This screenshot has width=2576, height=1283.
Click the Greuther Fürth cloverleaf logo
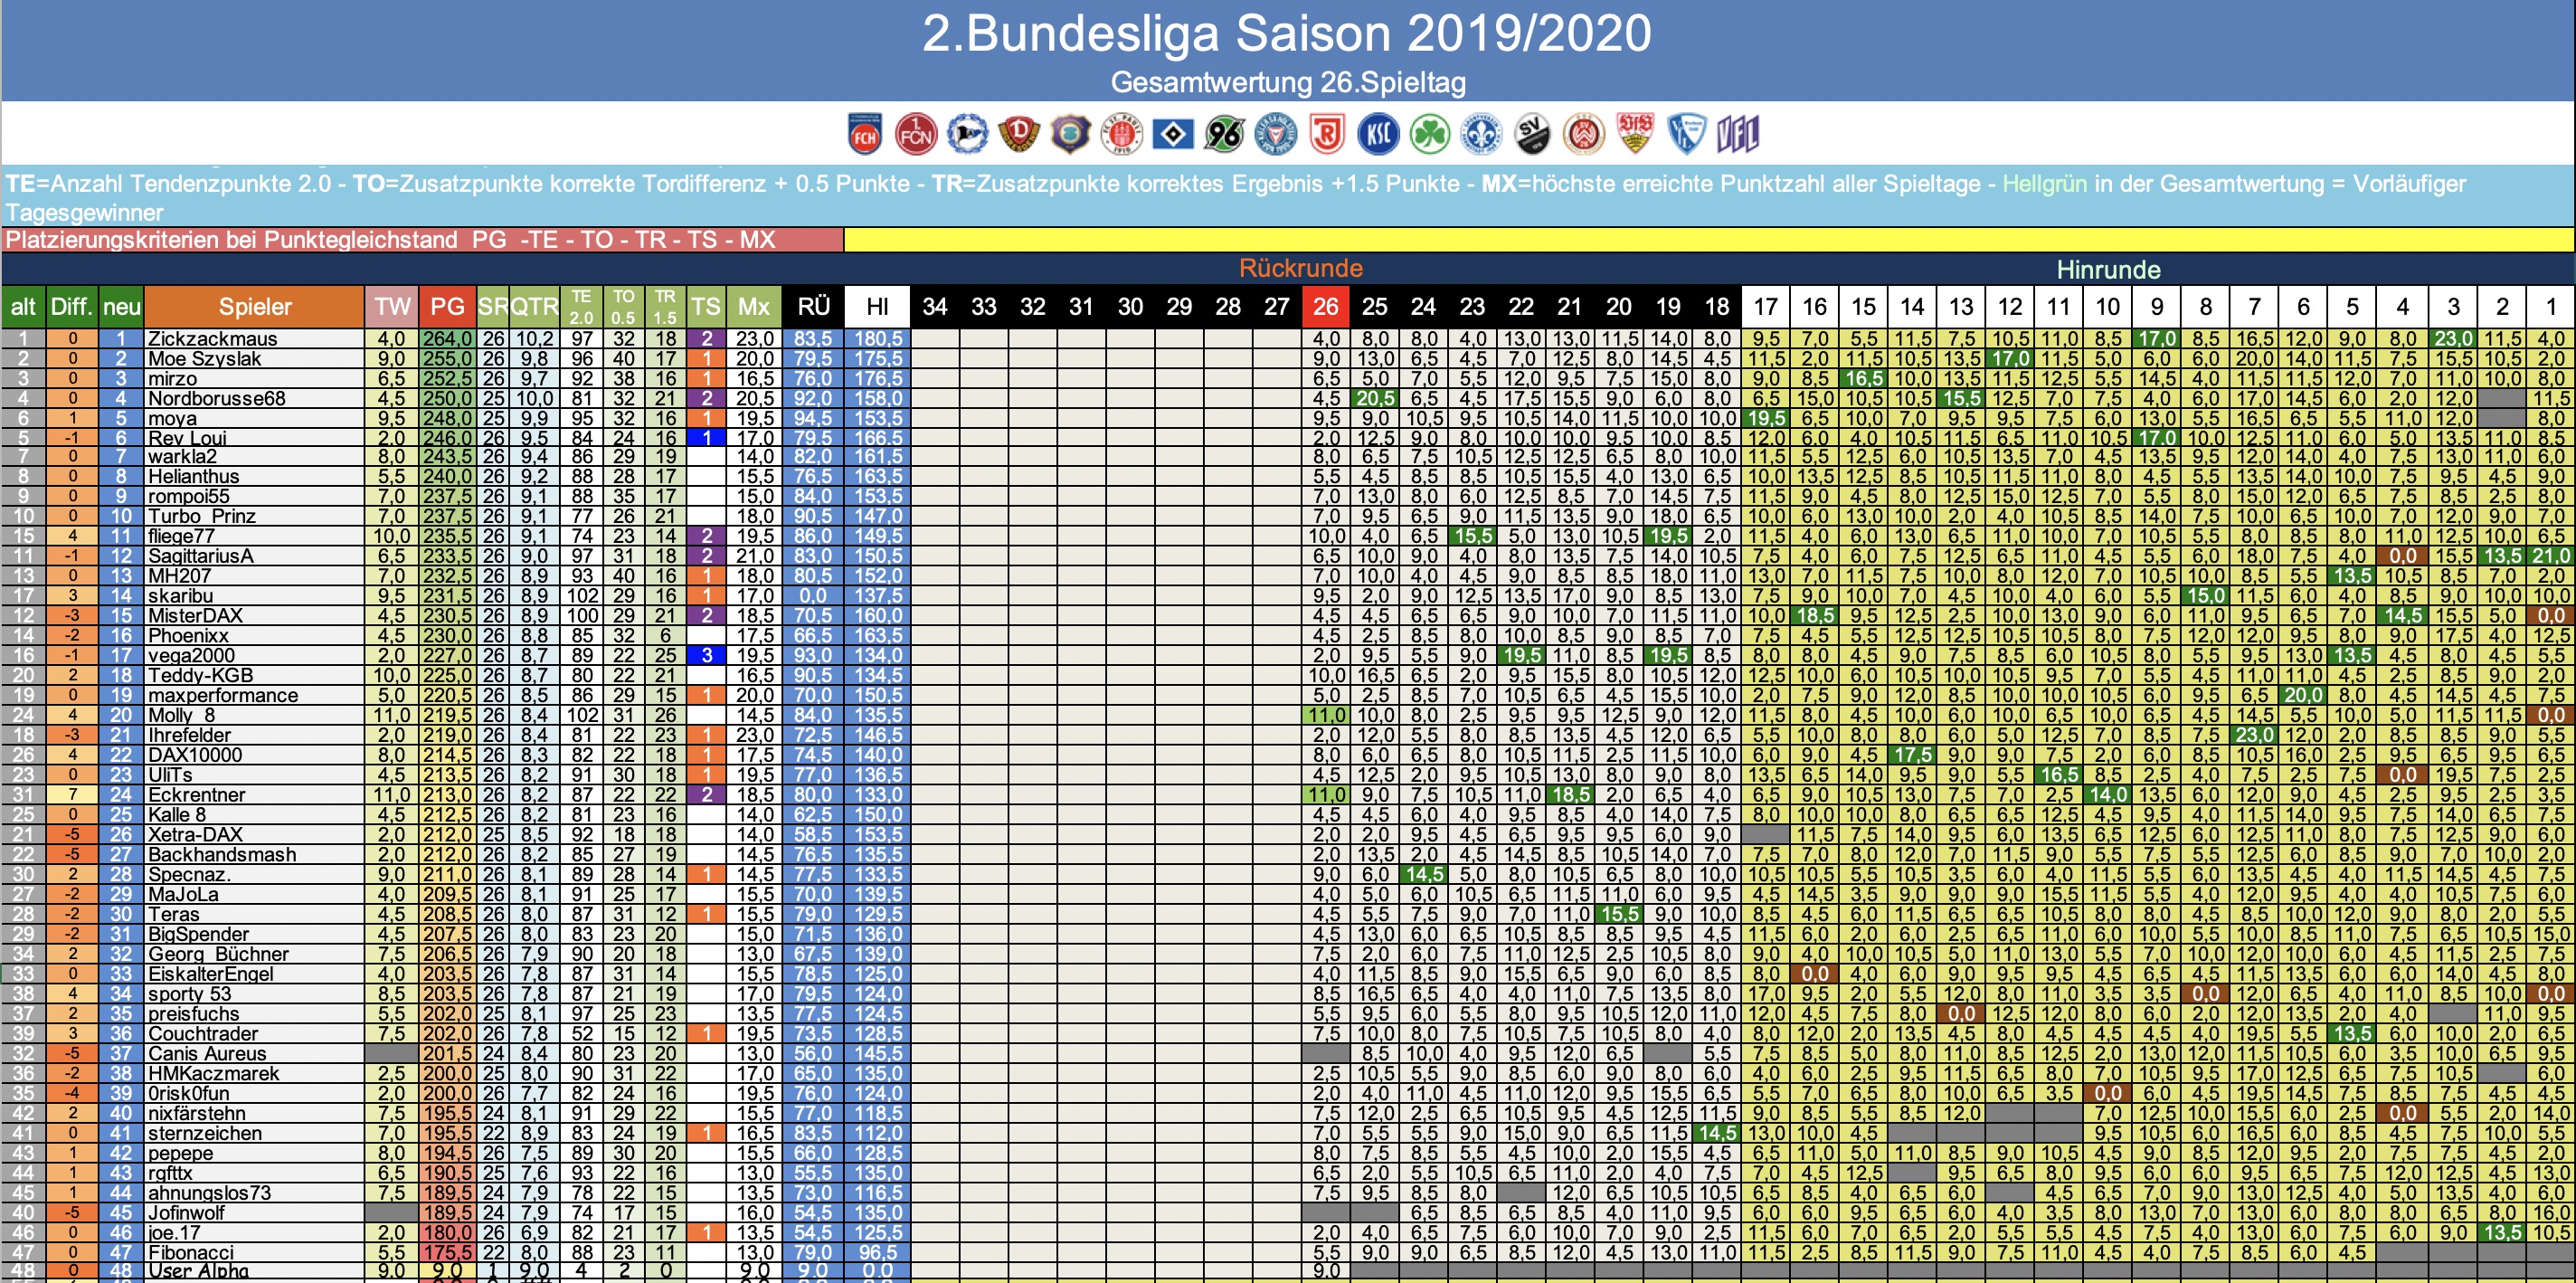click(x=1430, y=134)
